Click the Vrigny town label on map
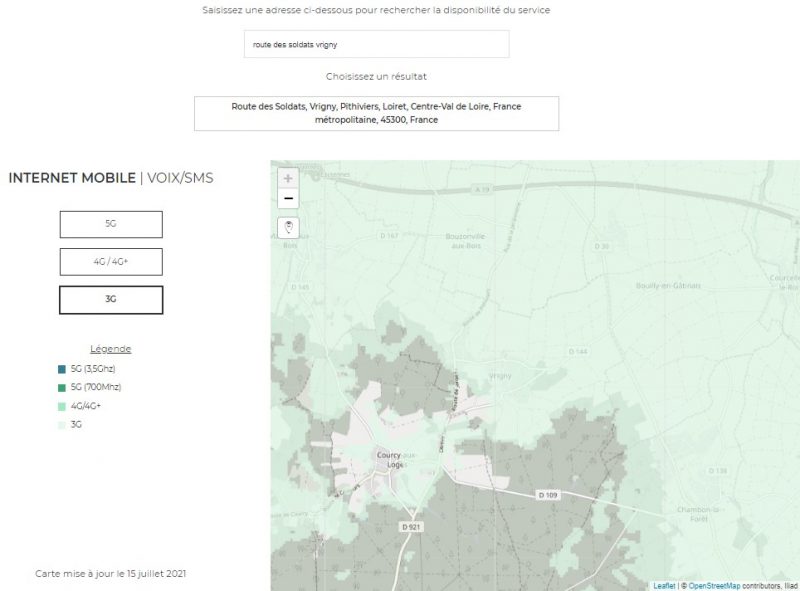The image size is (800, 591). pos(501,375)
